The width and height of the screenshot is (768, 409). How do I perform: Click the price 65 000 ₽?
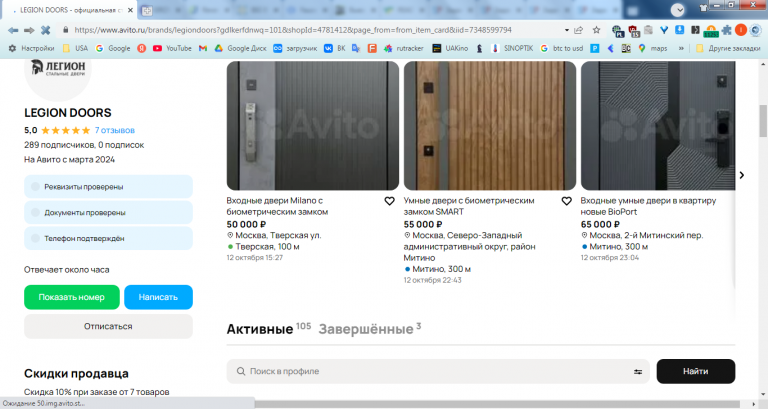point(600,224)
